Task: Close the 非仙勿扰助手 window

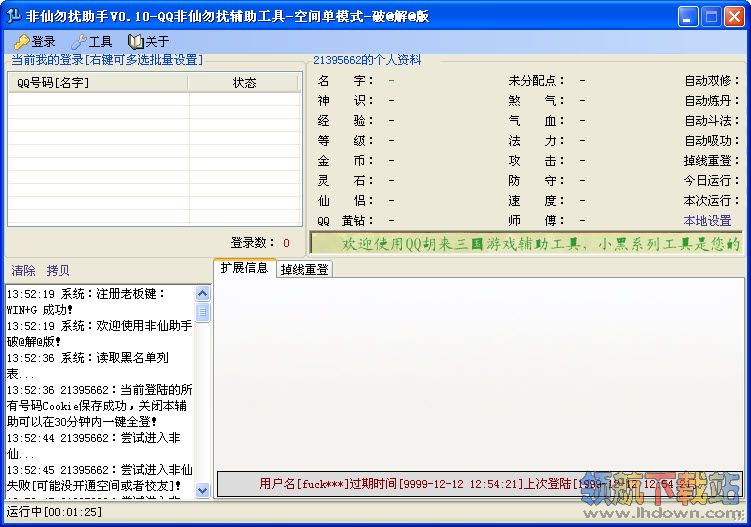Action: pos(733,17)
